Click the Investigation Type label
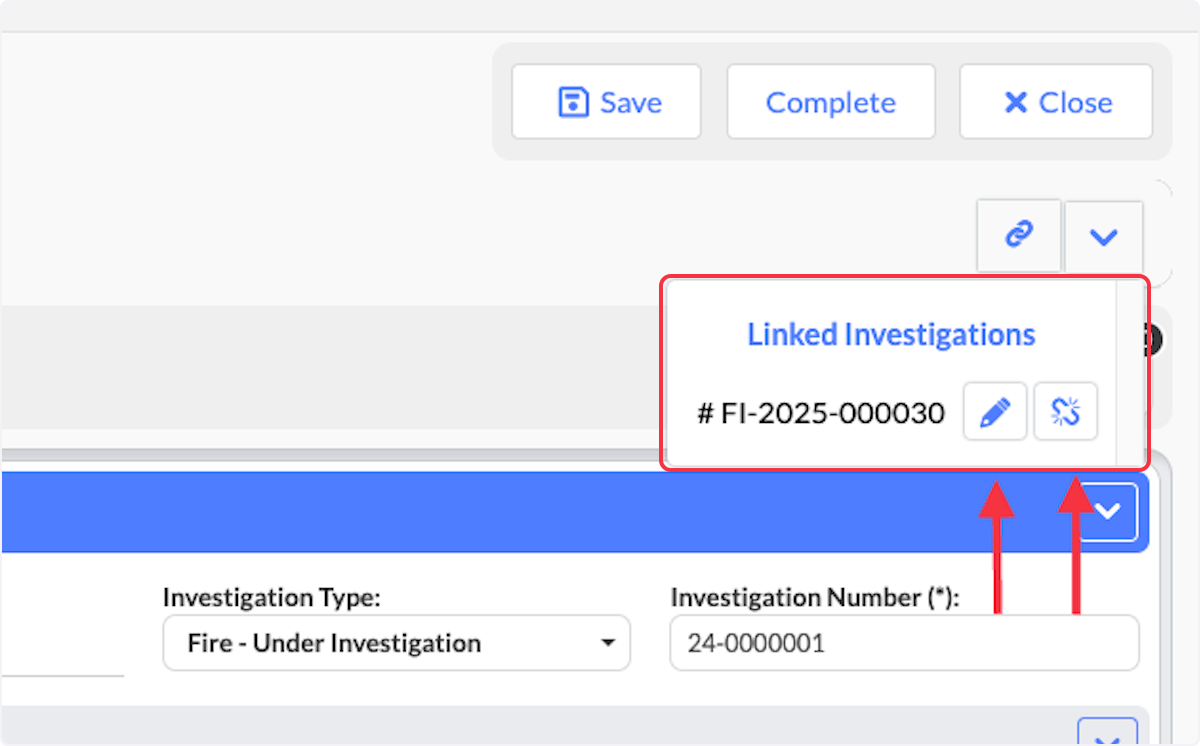The image size is (1200, 746). [x=272, y=598]
